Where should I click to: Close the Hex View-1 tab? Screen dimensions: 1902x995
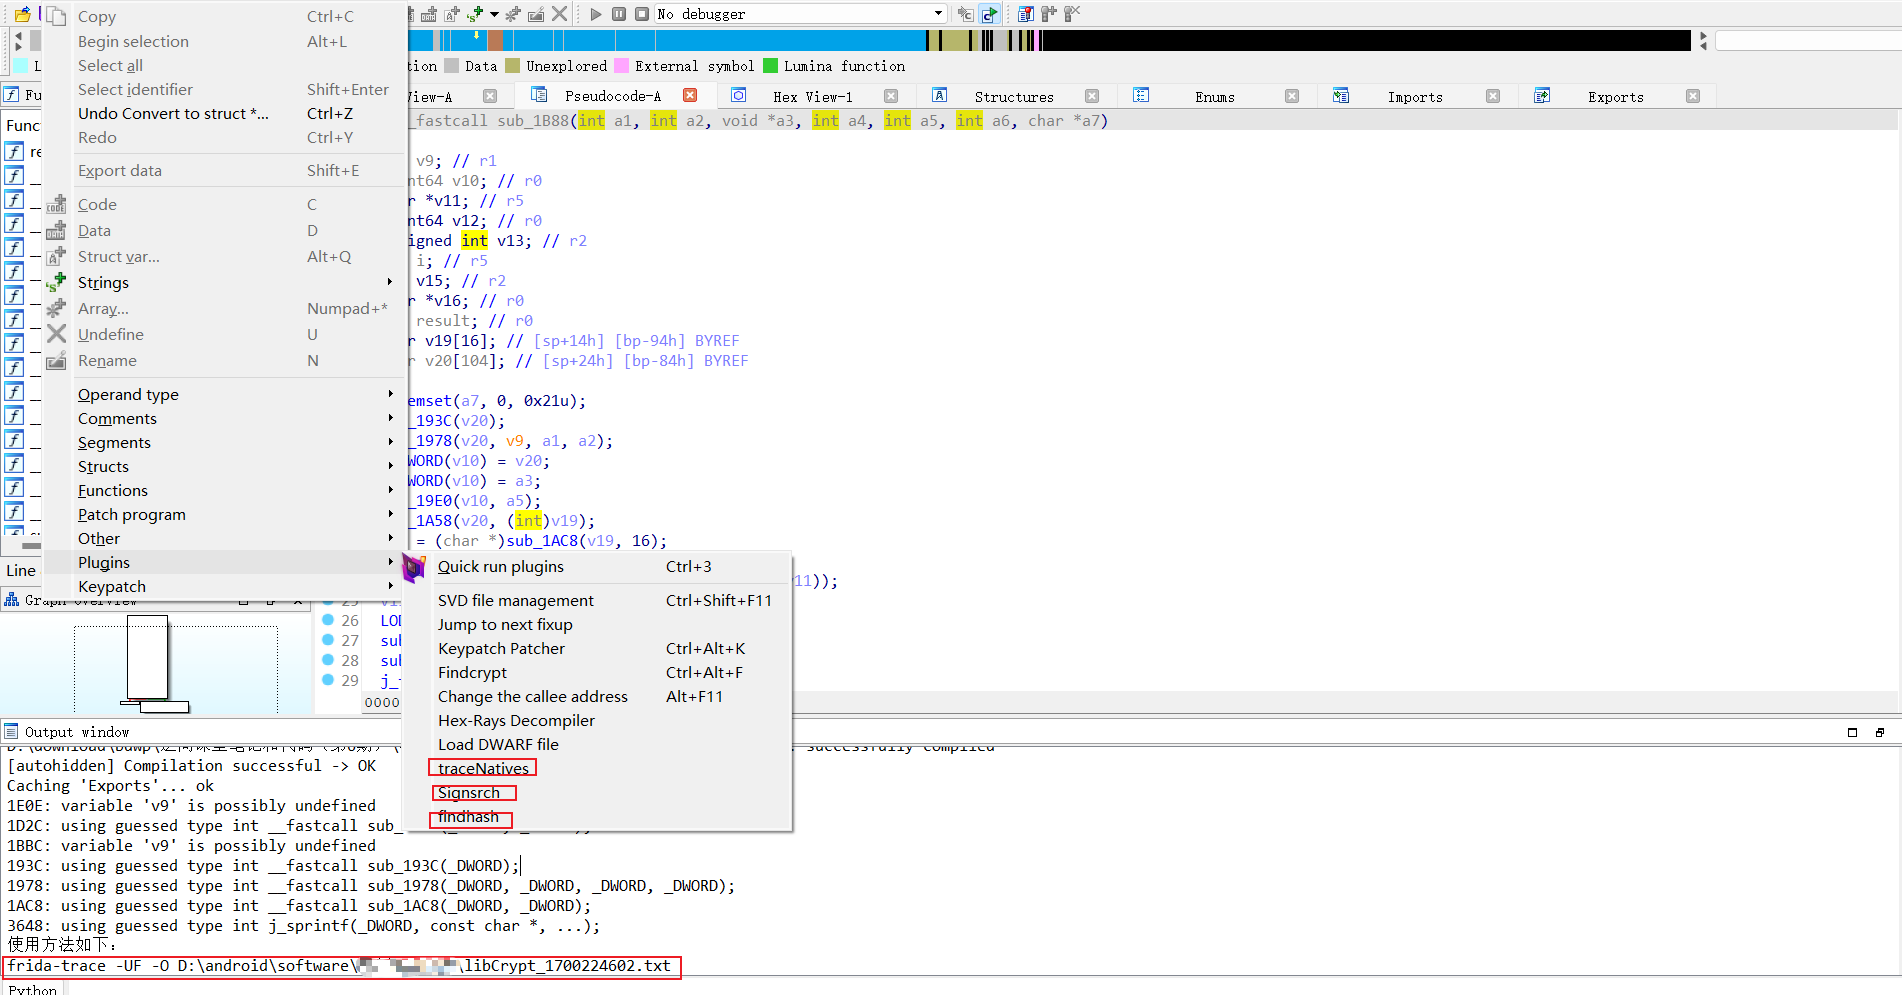(x=891, y=96)
